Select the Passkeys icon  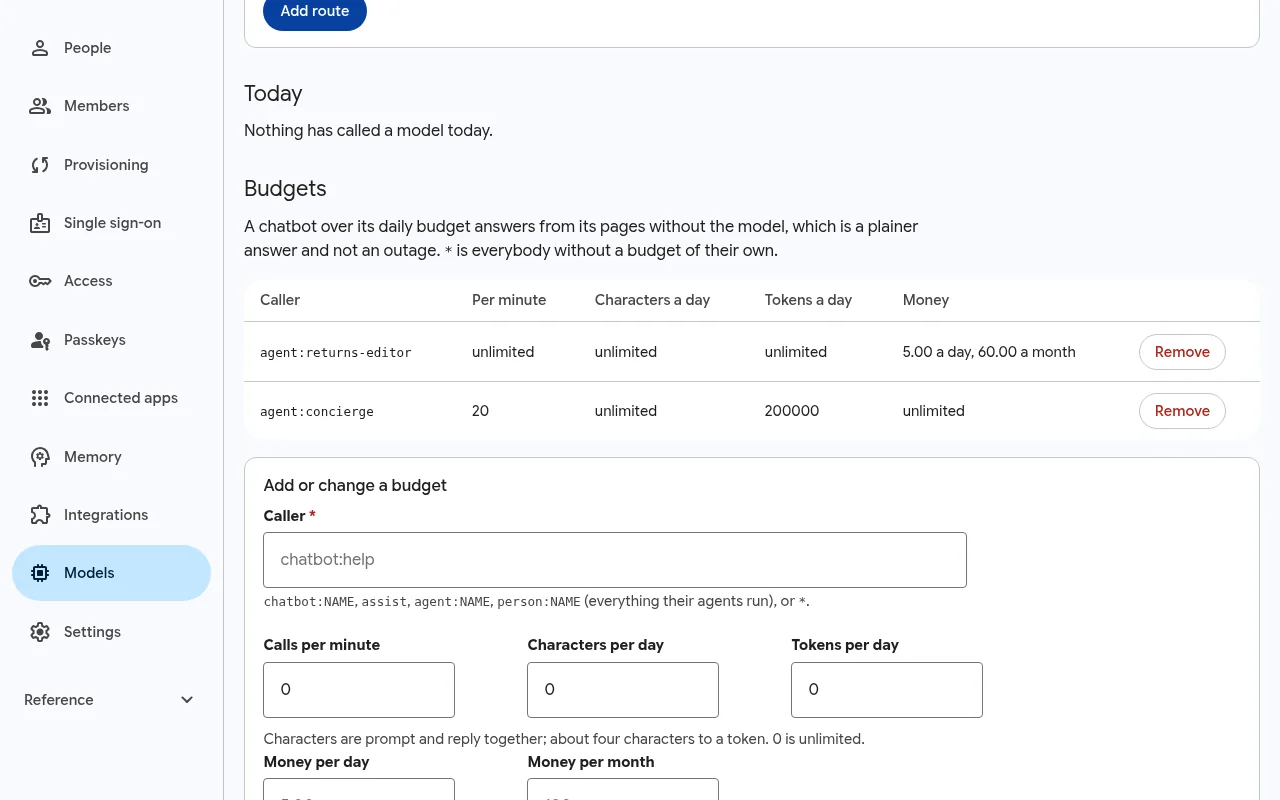pos(40,340)
